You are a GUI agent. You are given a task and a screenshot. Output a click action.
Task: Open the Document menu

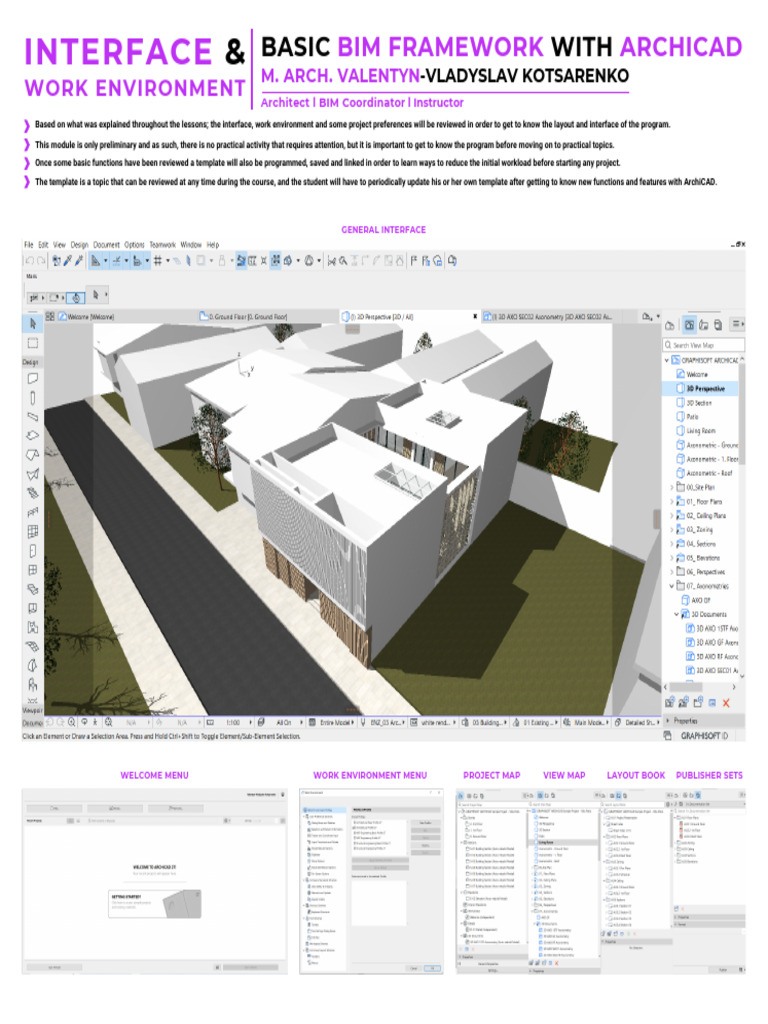pos(106,245)
